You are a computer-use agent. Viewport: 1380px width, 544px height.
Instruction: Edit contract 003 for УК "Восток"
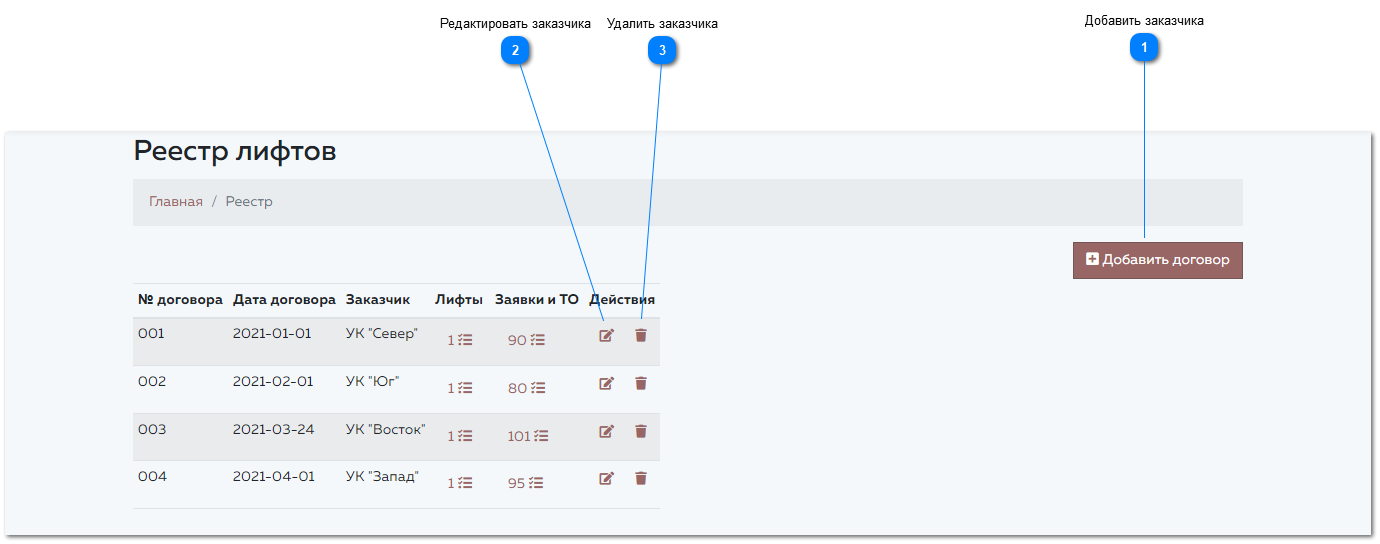606,431
